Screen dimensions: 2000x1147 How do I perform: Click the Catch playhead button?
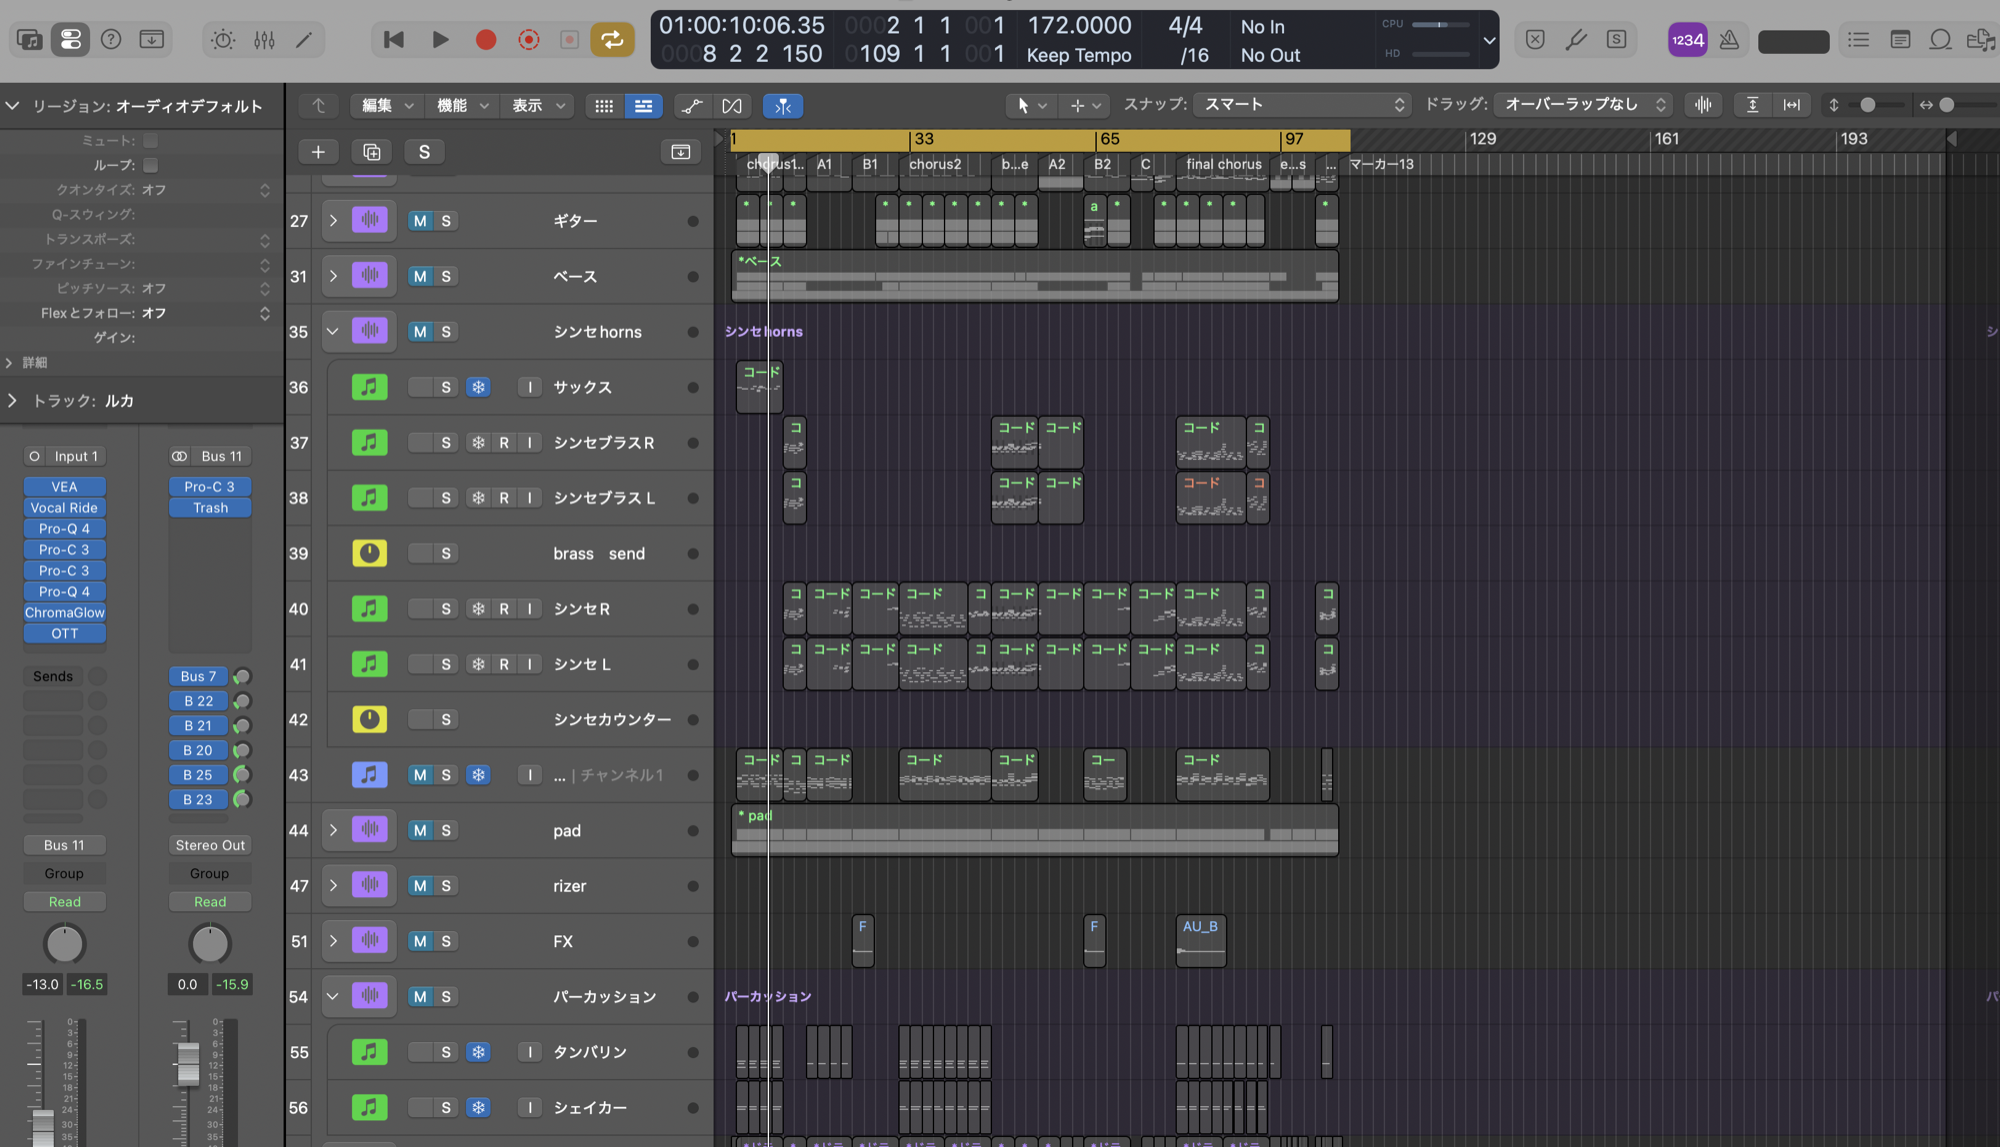pos(783,106)
